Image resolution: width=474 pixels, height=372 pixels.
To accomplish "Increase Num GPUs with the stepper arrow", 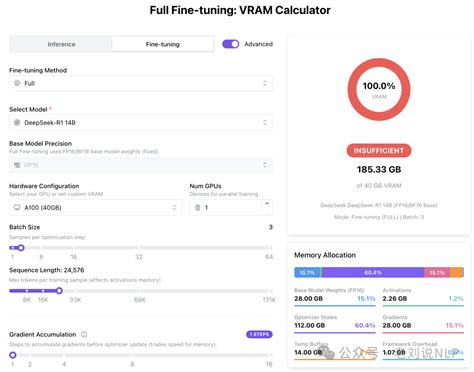I will click(x=267, y=203).
